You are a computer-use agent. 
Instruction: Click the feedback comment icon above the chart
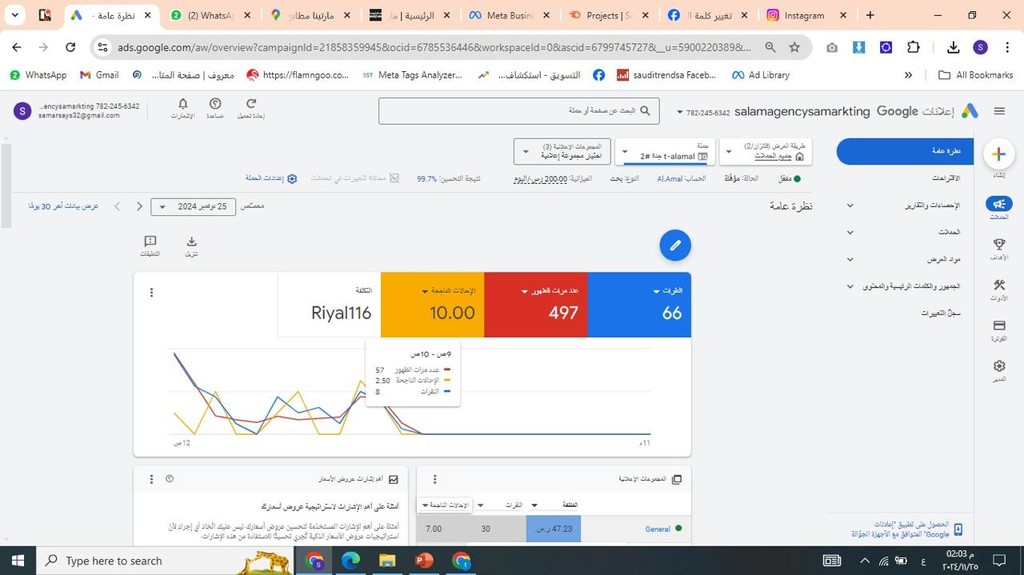[150, 242]
